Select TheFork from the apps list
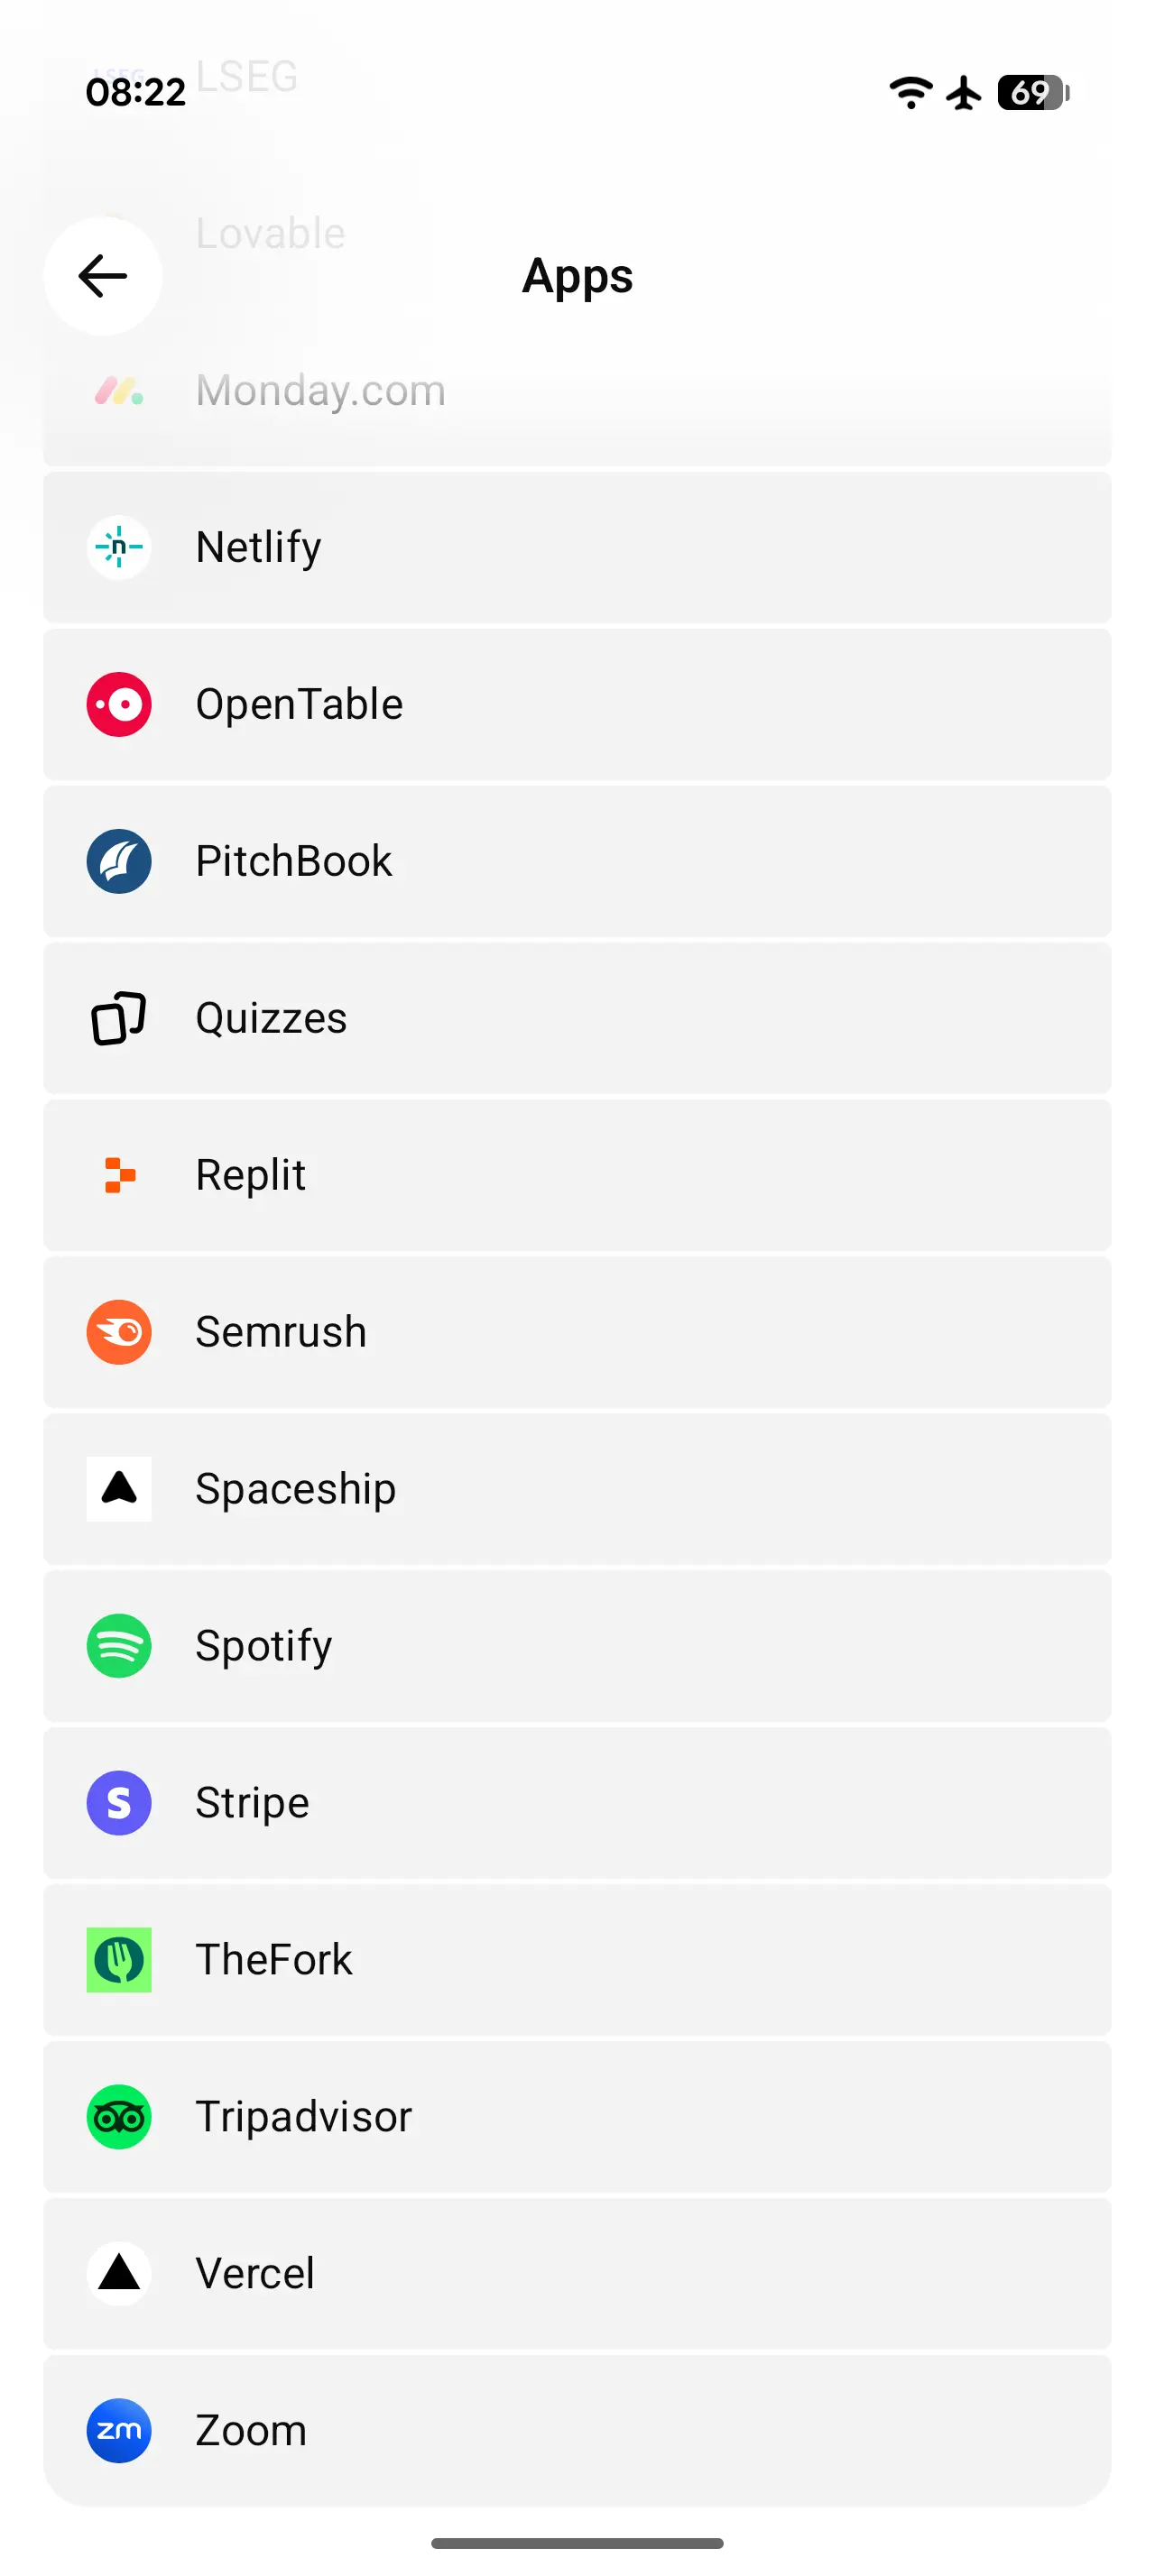1155x2576 pixels. coord(577,1960)
